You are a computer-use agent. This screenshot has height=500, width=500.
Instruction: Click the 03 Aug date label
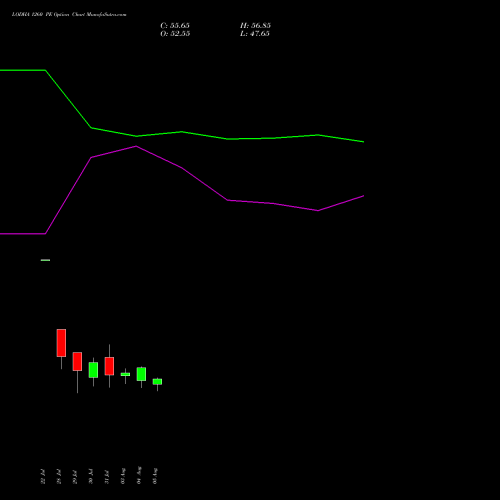[123, 476]
